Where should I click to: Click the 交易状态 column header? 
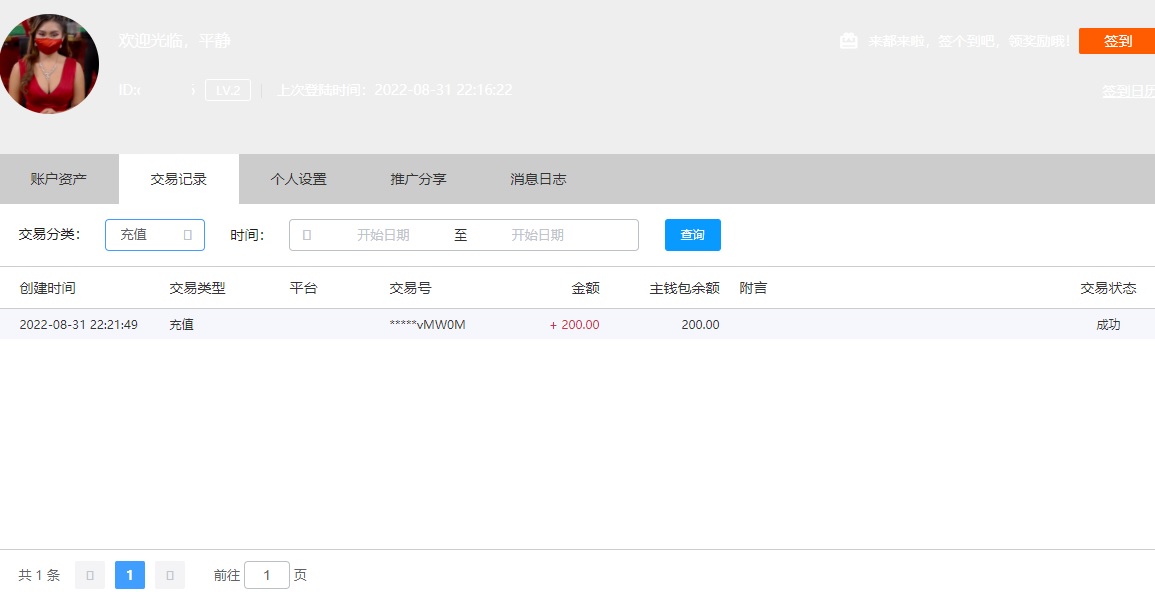click(1108, 288)
